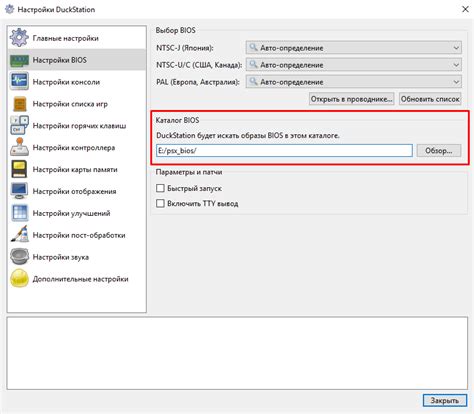Open the Настройки пост-обработки label
The width and height of the screenshot is (474, 414).
click(79, 235)
